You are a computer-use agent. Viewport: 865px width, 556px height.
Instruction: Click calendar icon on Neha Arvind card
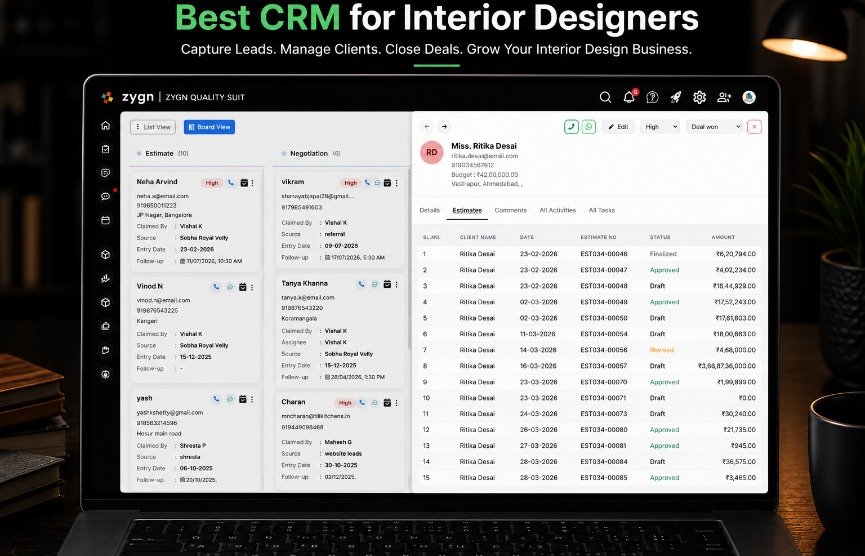244,183
